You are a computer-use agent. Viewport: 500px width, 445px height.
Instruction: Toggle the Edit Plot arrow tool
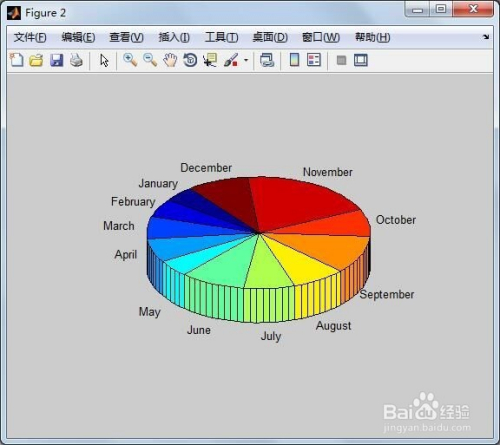click(104, 61)
